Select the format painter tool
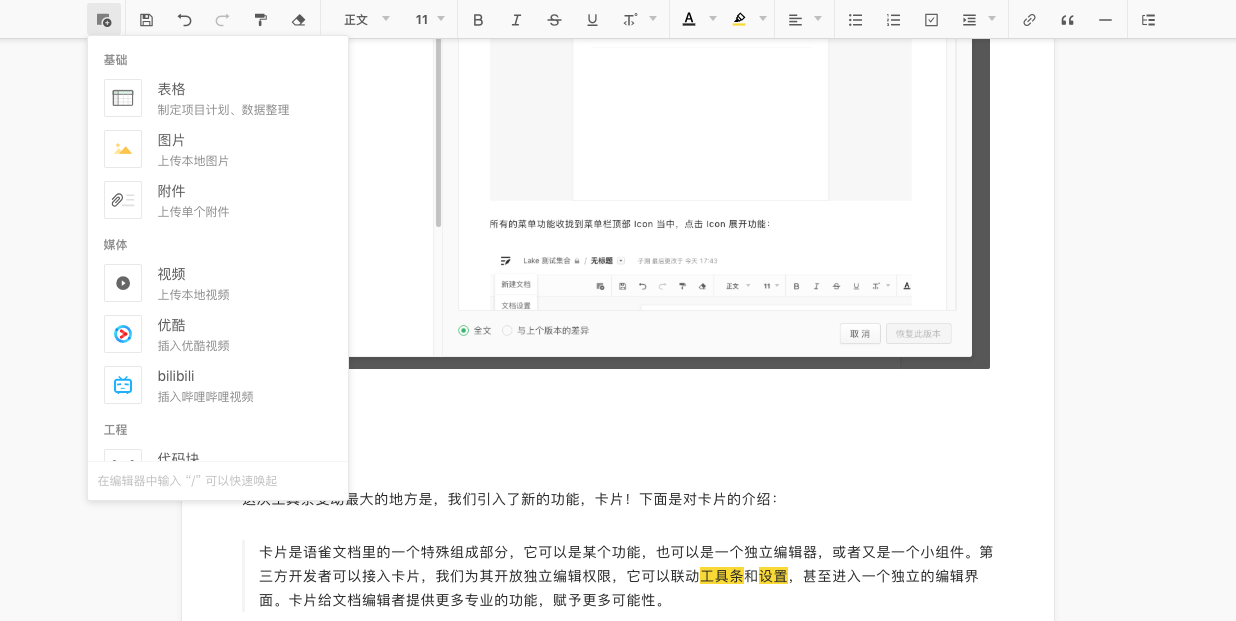 click(260, 19)
